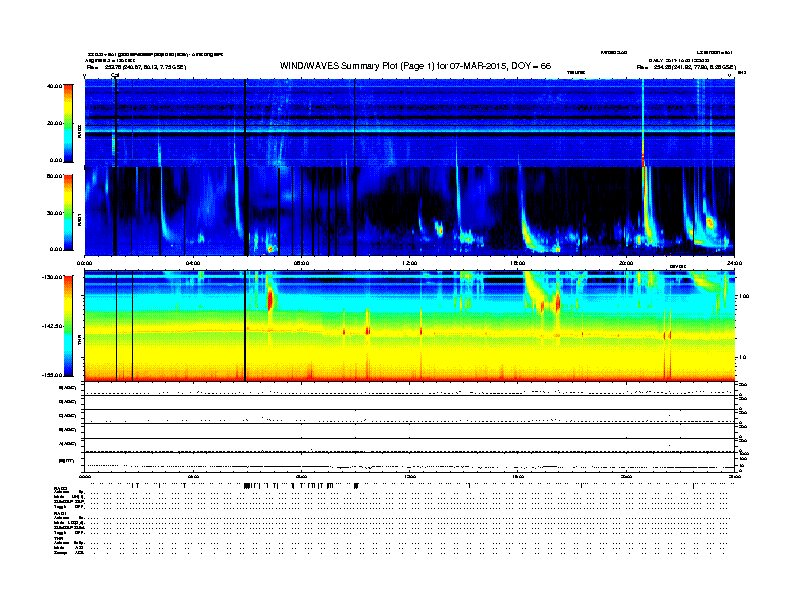Click the 24:00 time label below RAD1 panel
792x612 pixels.
tap(734, 263)
